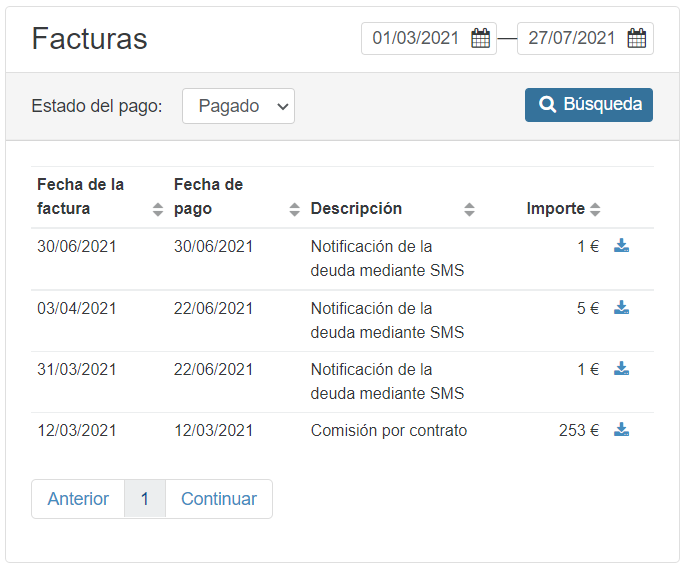Viewport: 689px width, 569px height.
Task: Click Notificación description in the 31/03/2021 row
Action: tap(387, 381)
